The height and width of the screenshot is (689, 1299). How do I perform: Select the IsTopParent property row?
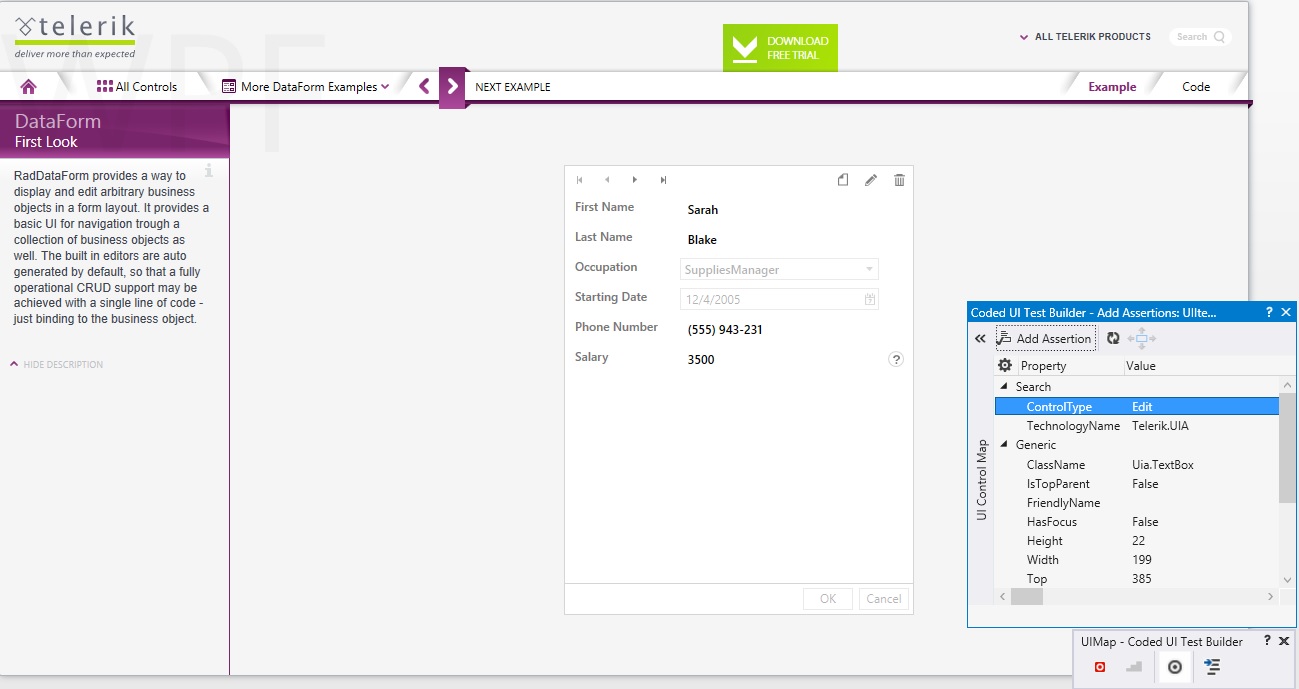coord(1137,484)
